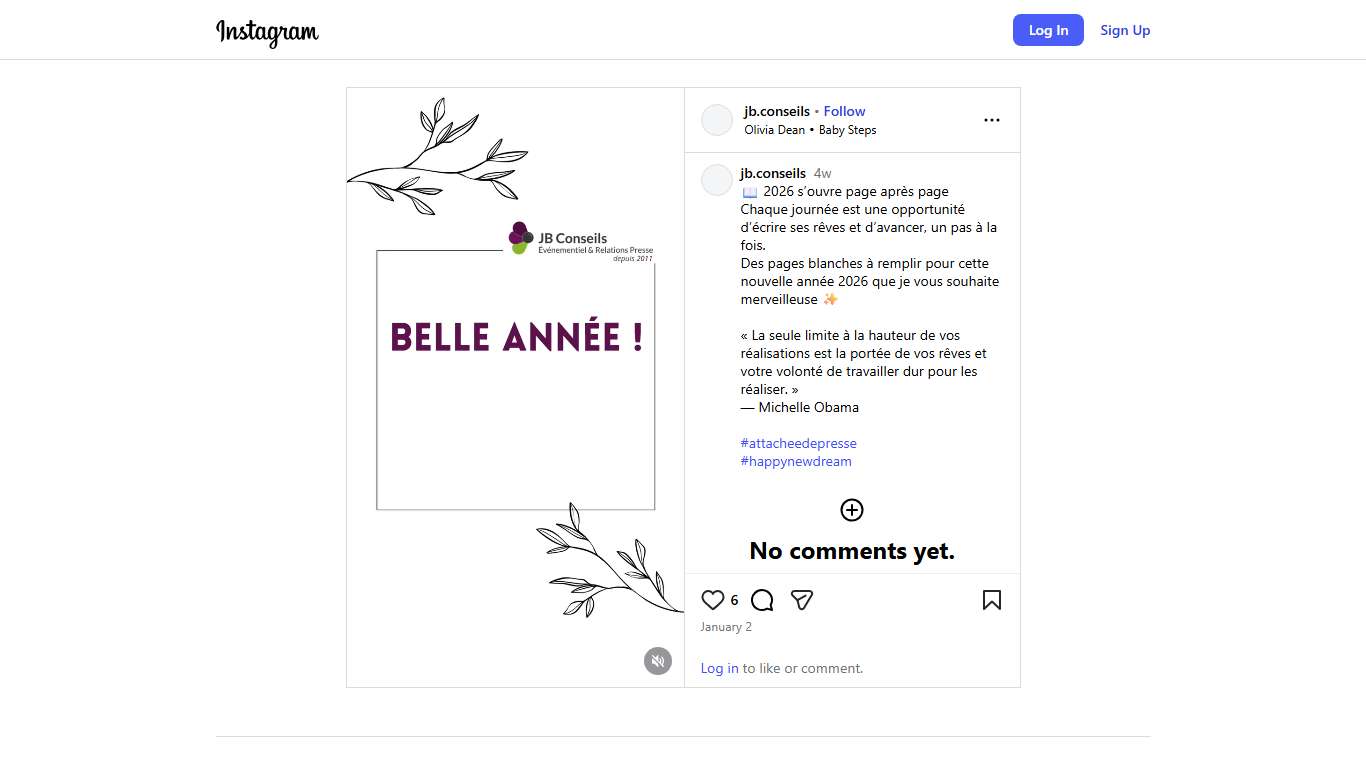Unmute the video with the speaker icon
This screenshot has width=1366, height=768.
pos(657,661)
